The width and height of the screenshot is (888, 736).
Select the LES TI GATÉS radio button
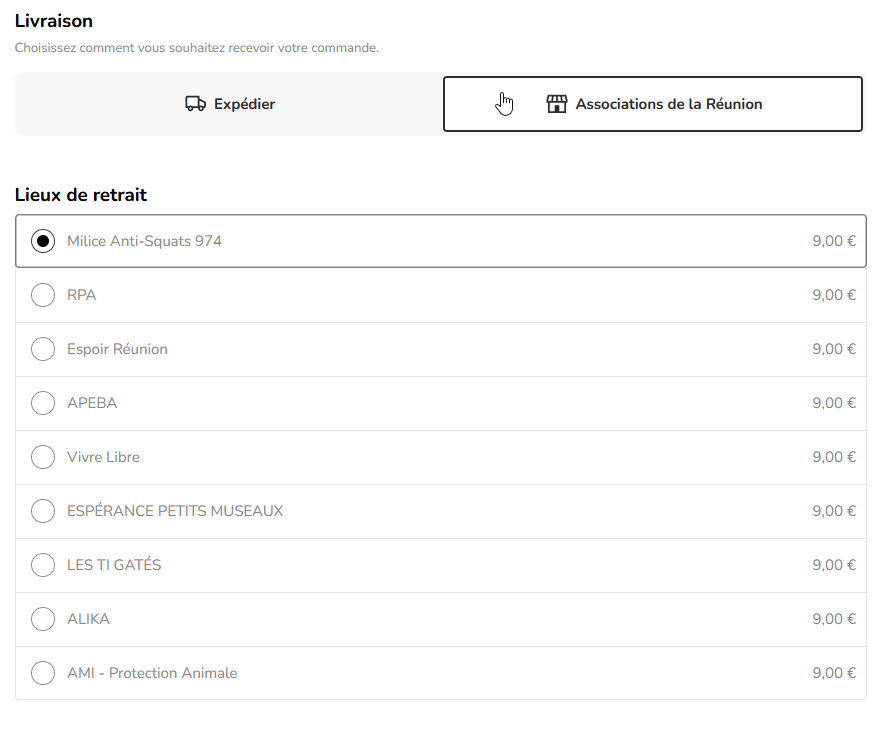point(43,565)
